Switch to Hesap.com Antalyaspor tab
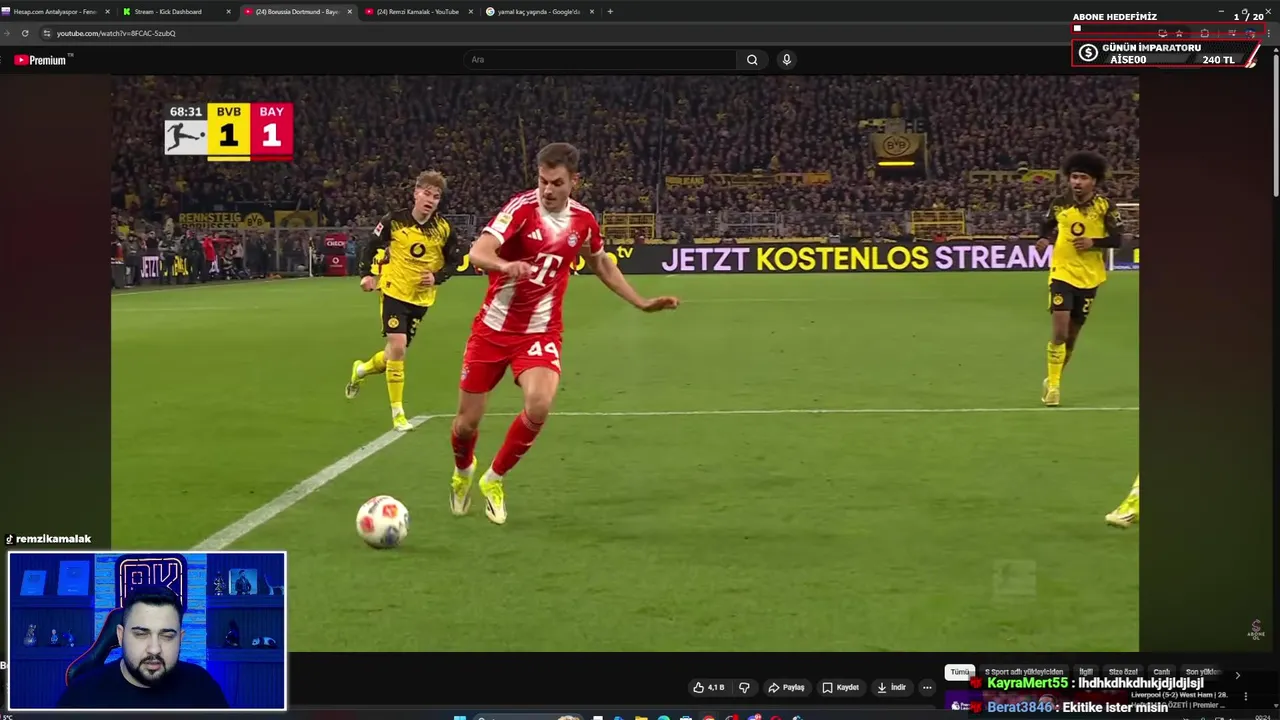 tap(54, 12)
